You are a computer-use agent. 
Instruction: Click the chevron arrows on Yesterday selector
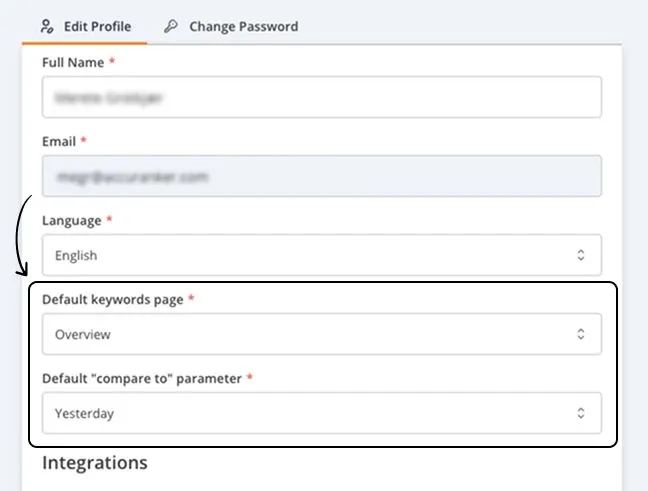(581, 412)
